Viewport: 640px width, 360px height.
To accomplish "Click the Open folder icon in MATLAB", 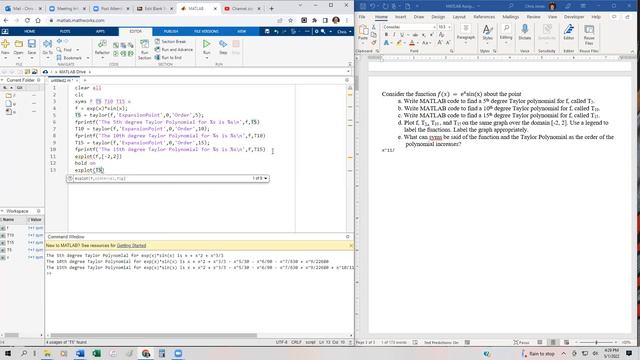I will [x=18, y=44].
